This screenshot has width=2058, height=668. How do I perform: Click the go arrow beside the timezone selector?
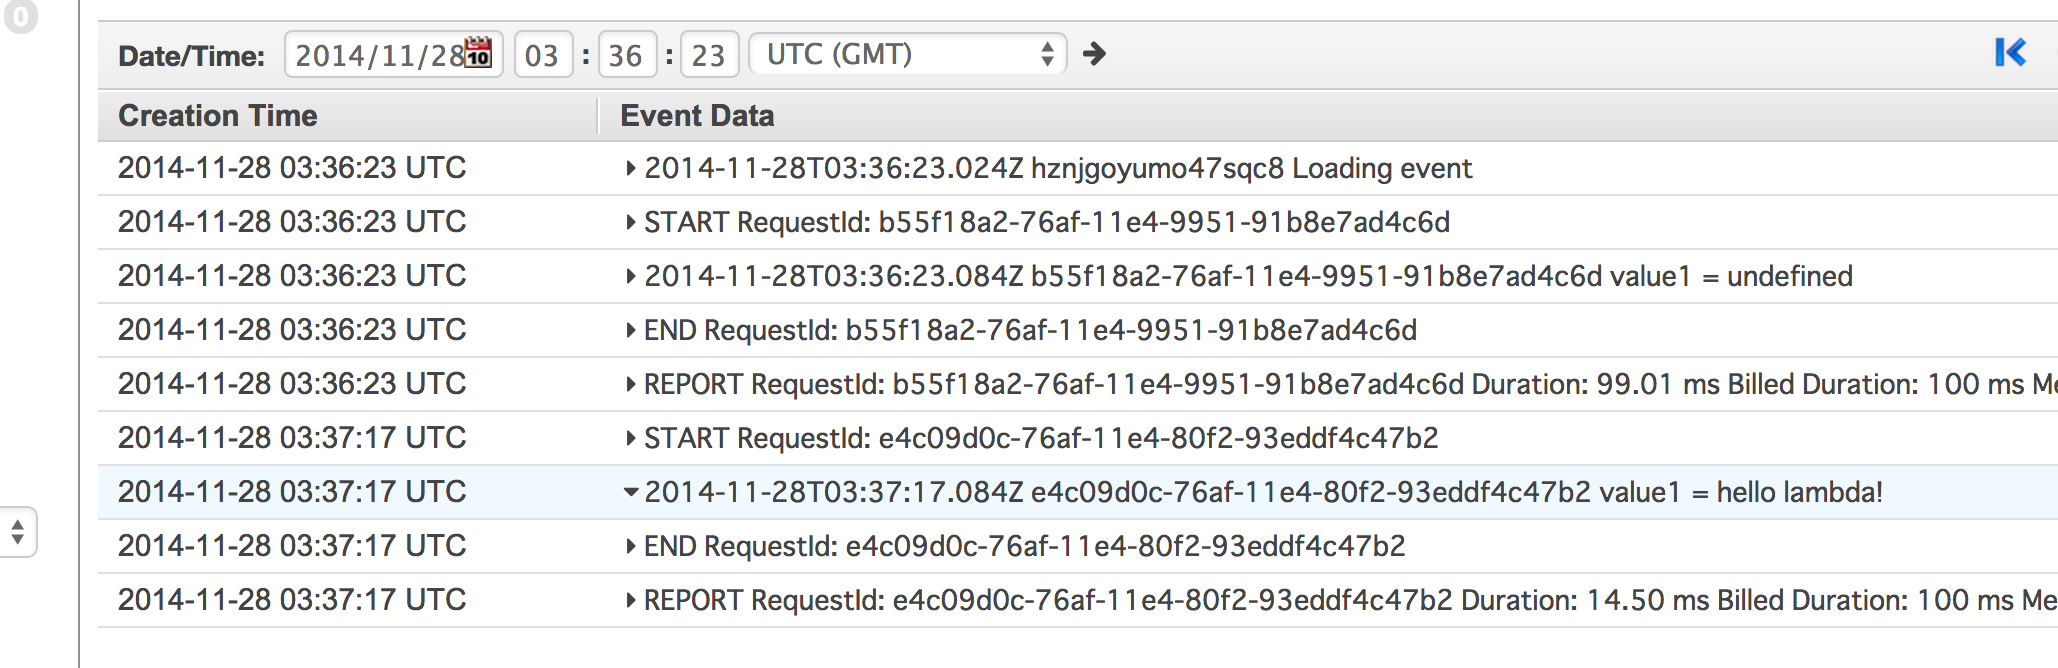coord(1096,55)
